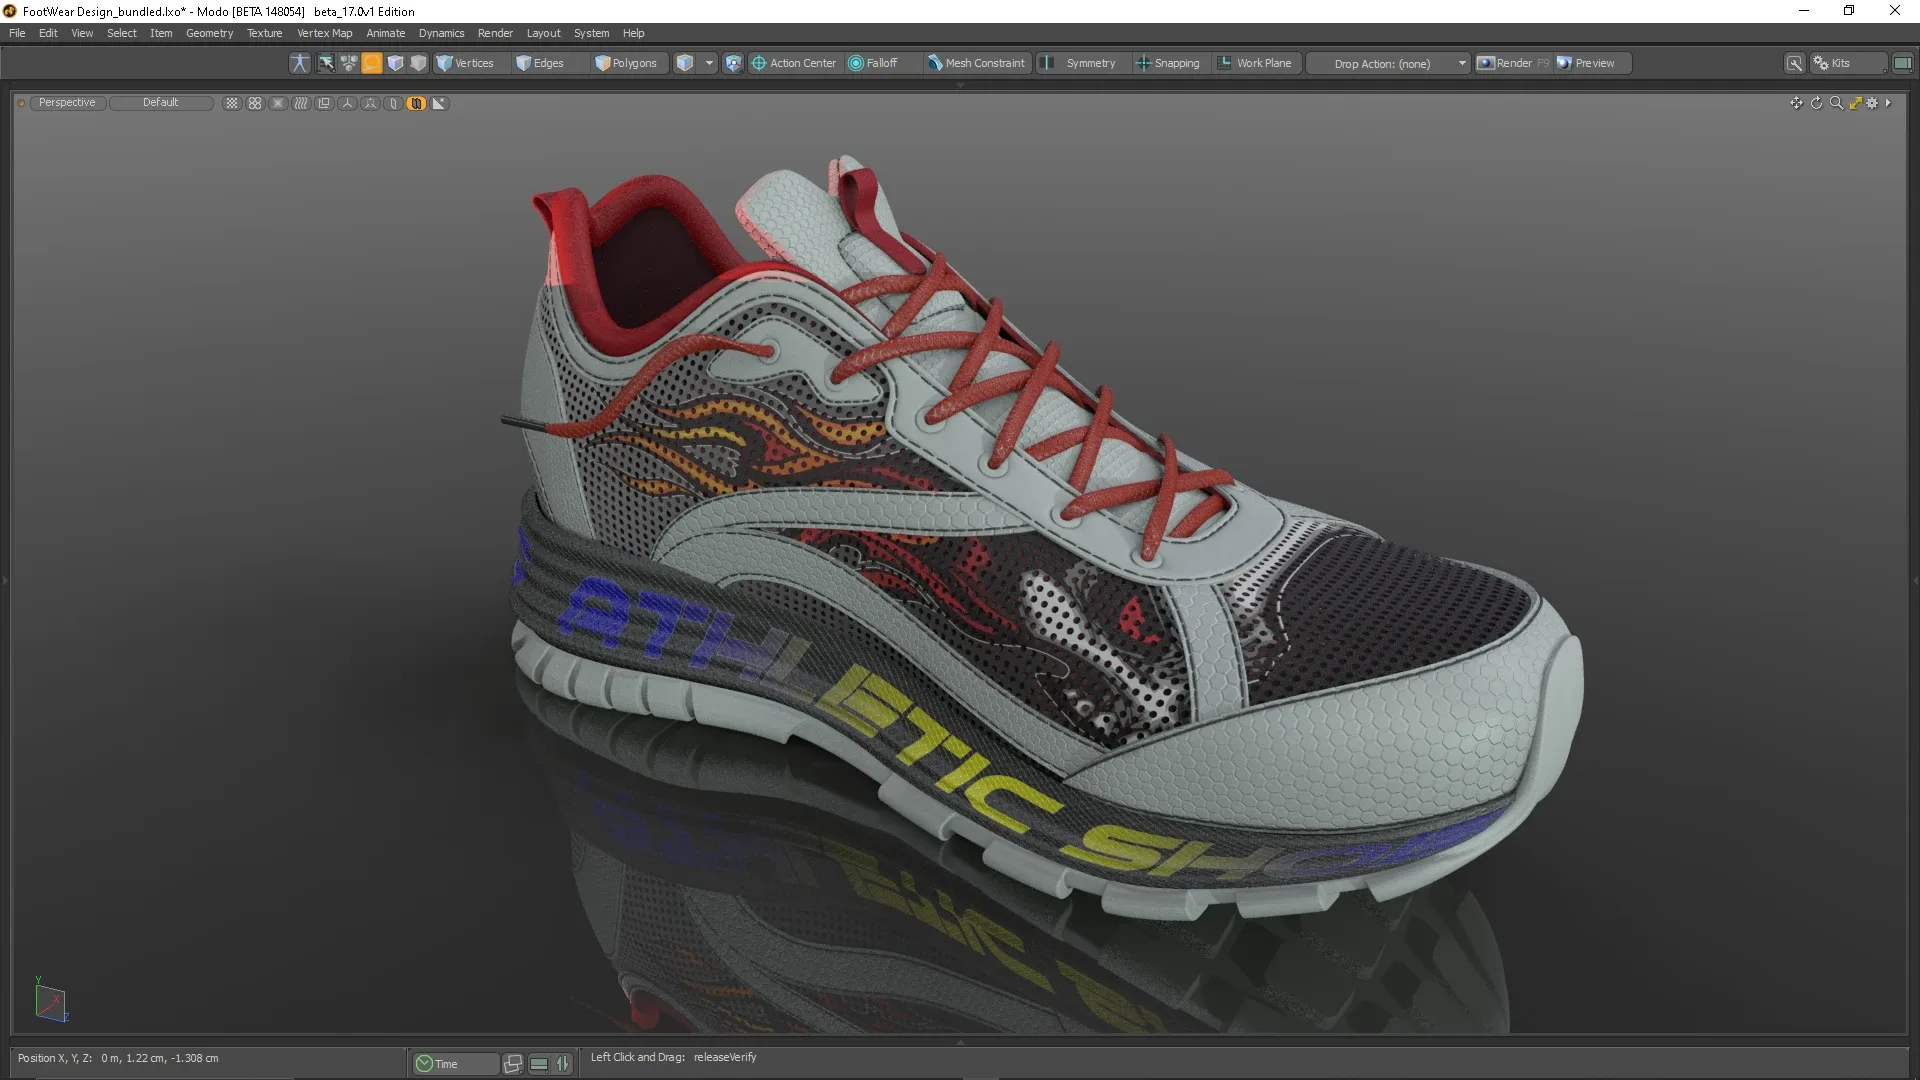Click the green panel icon in status bar
Screen dimensions: 1920x1080
tap(539, 1064)
